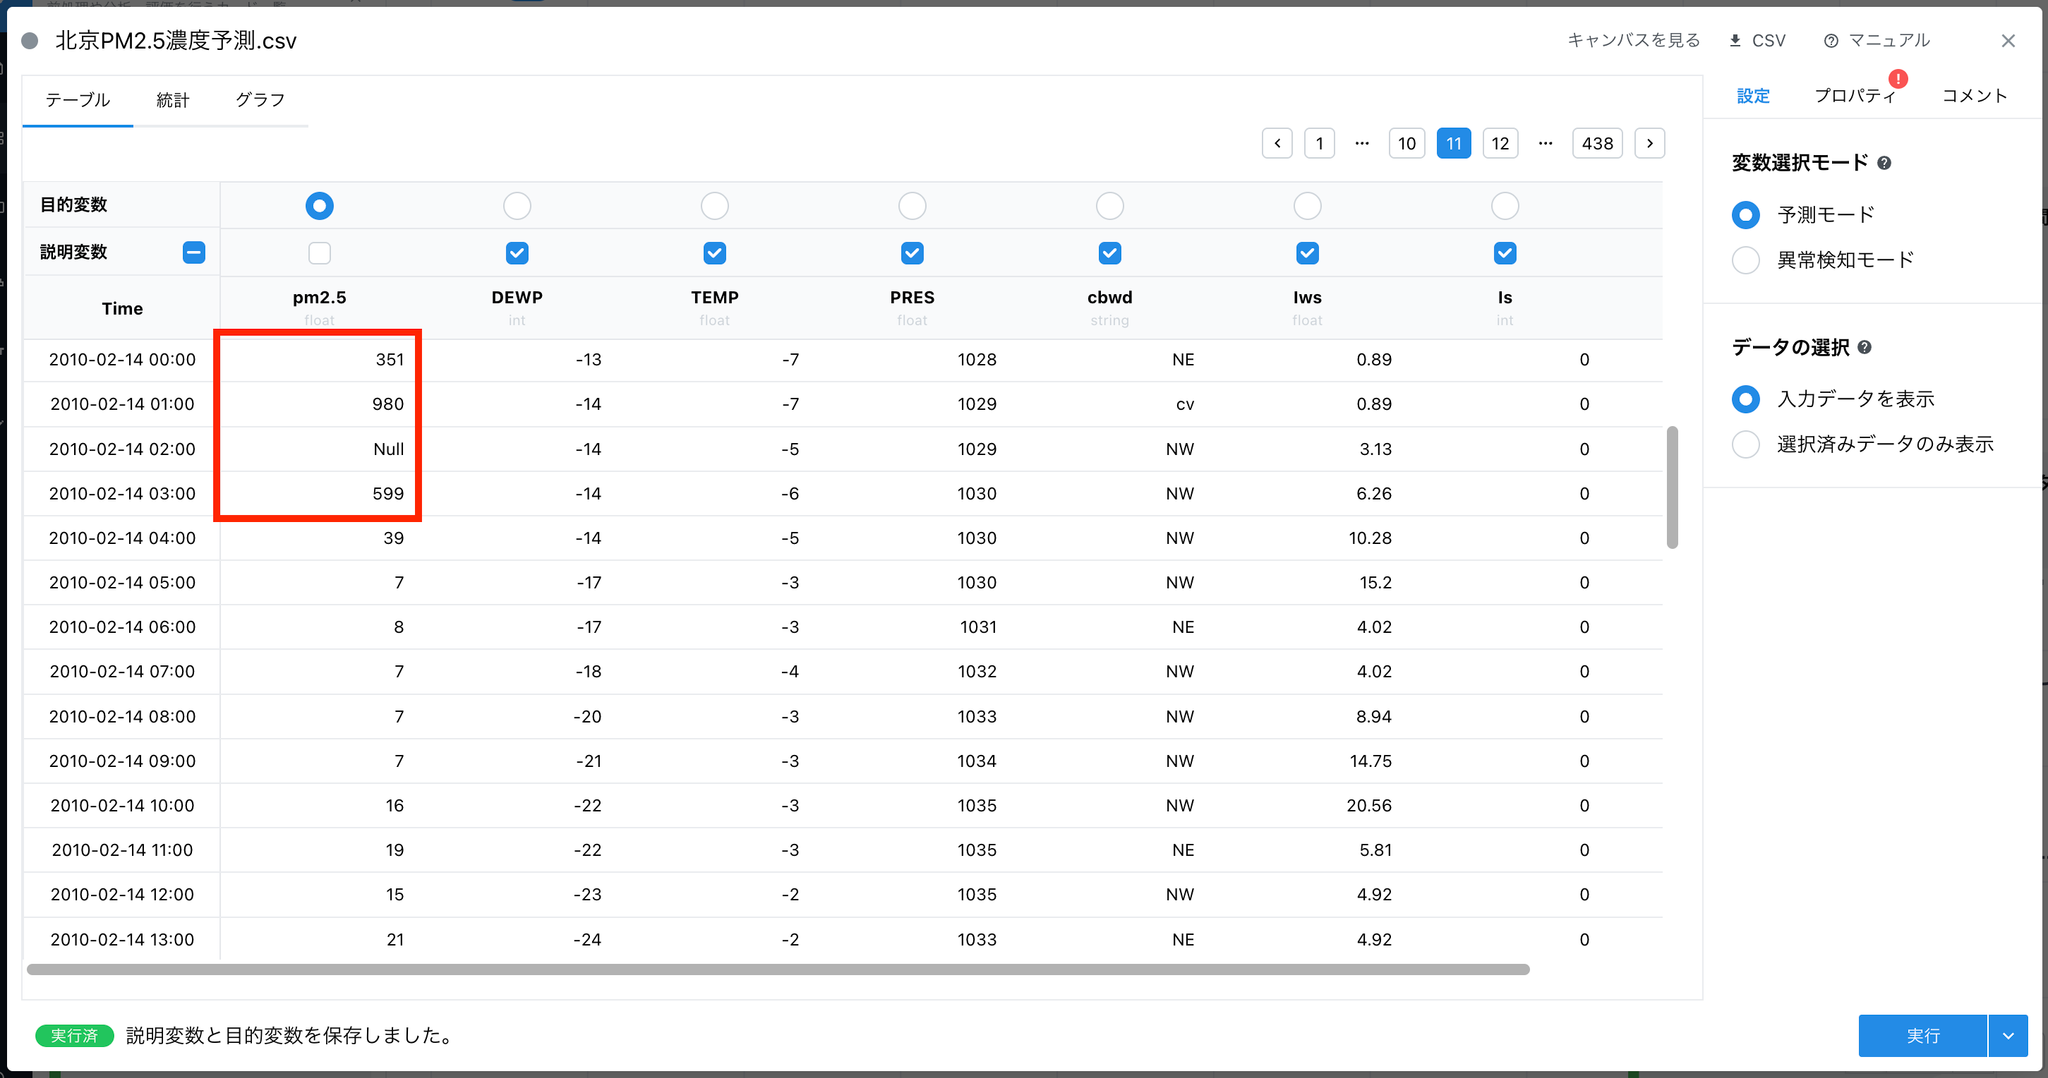The image size is (2048, 1078).
Task: Click ellipsis after page 1
Action: pos(1362,143)
